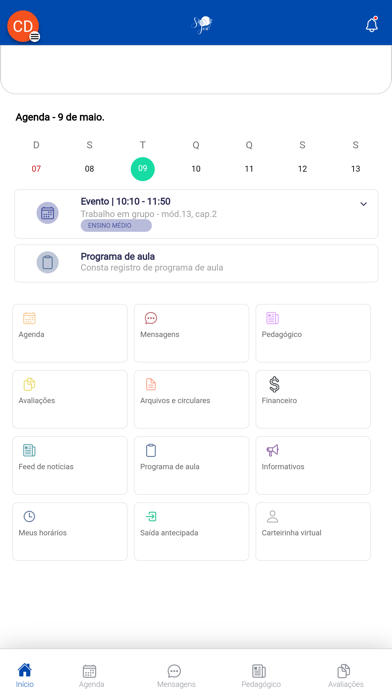This screenshot has height=696, width=392.
Task: Open the Meus horários clock icon
Action: (29, 516)
